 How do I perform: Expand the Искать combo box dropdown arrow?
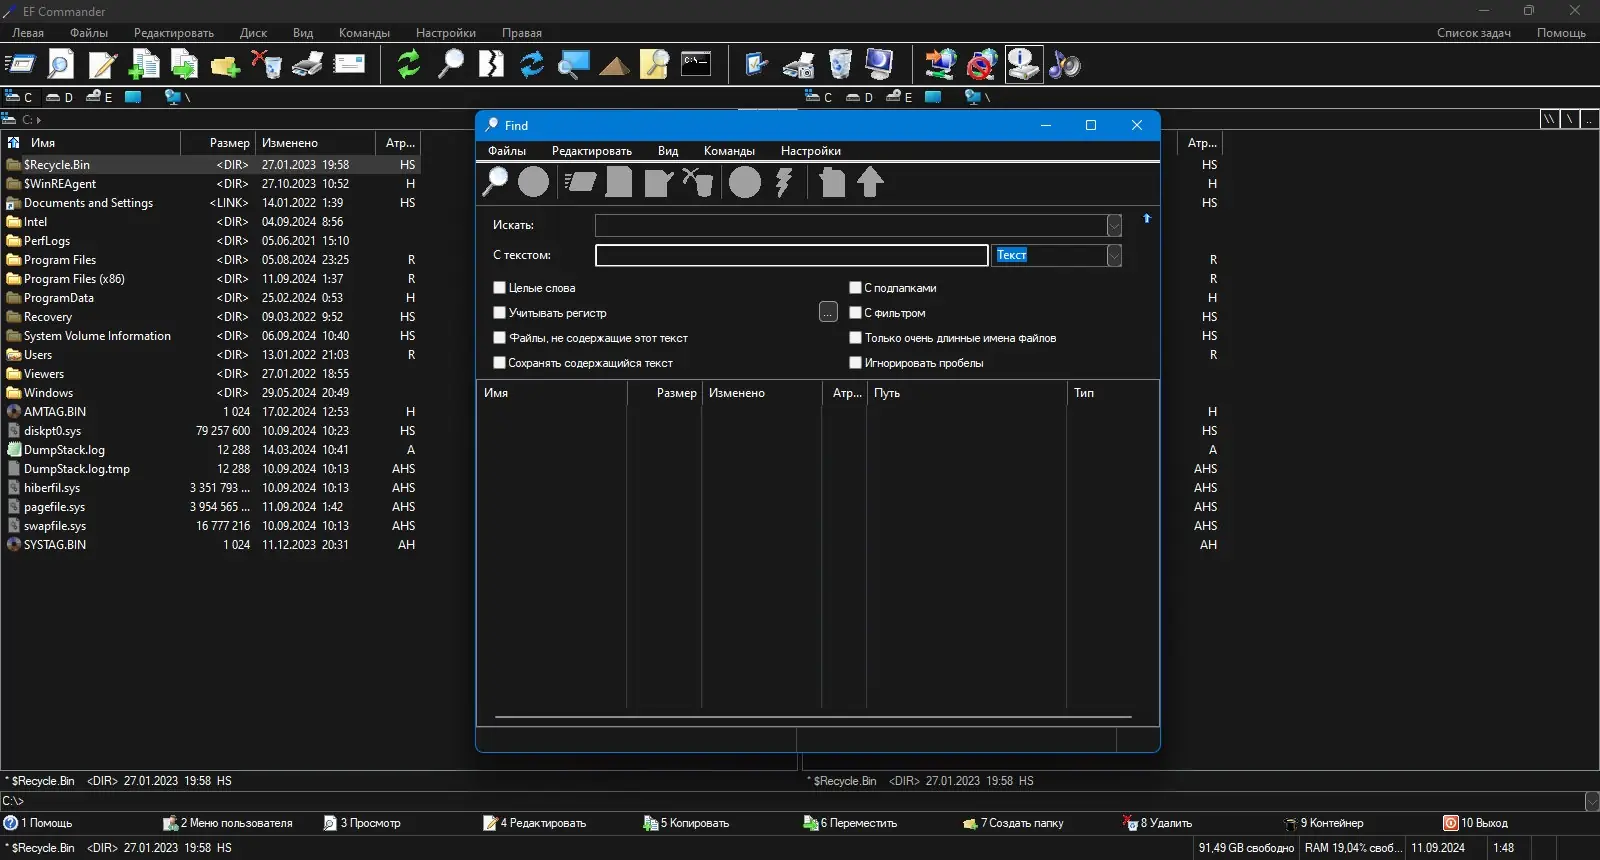coord(1114,226)
